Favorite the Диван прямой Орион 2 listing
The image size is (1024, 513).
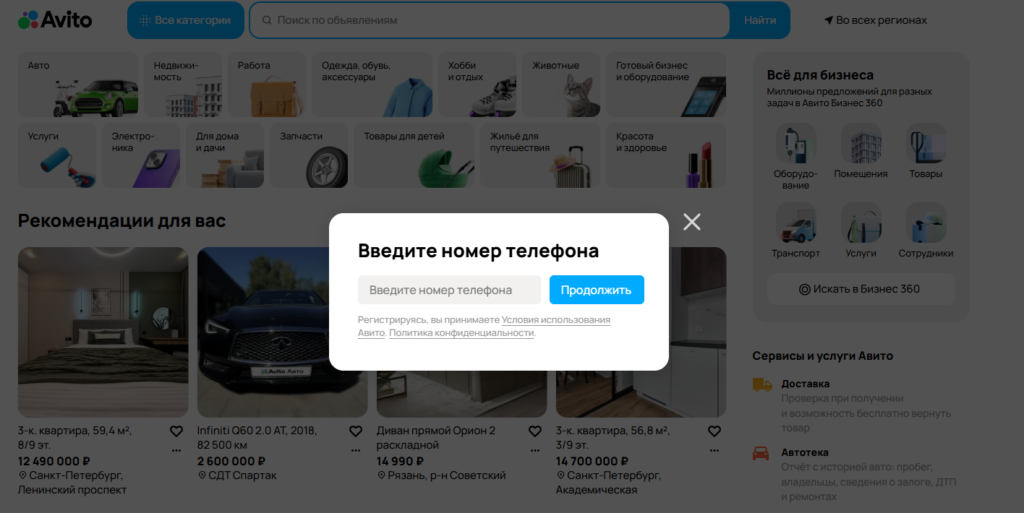[535, 431]
